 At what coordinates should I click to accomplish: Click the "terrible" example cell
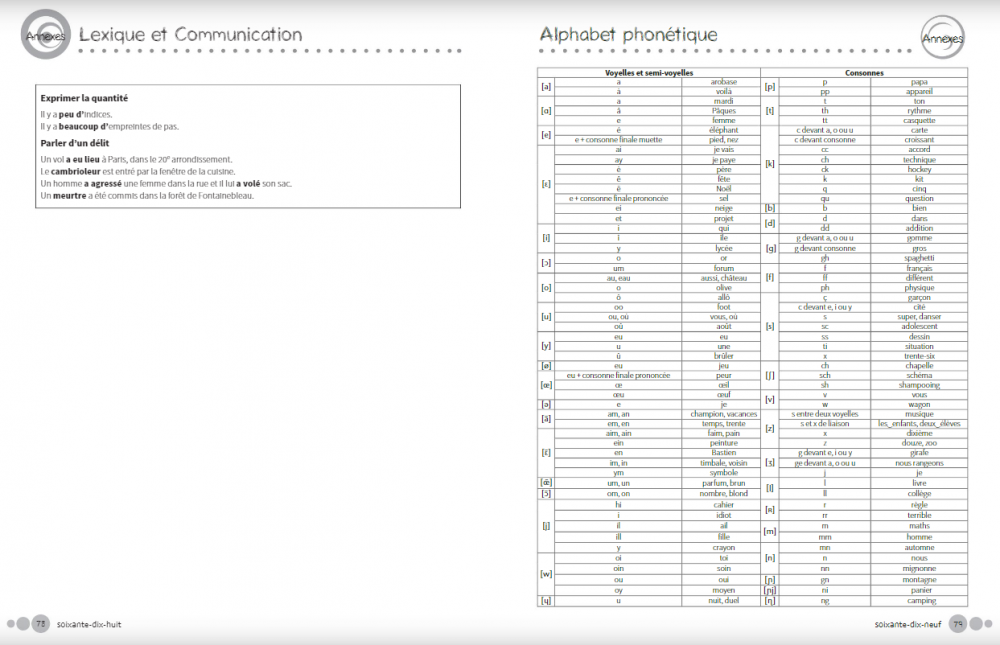pos(919,515)
